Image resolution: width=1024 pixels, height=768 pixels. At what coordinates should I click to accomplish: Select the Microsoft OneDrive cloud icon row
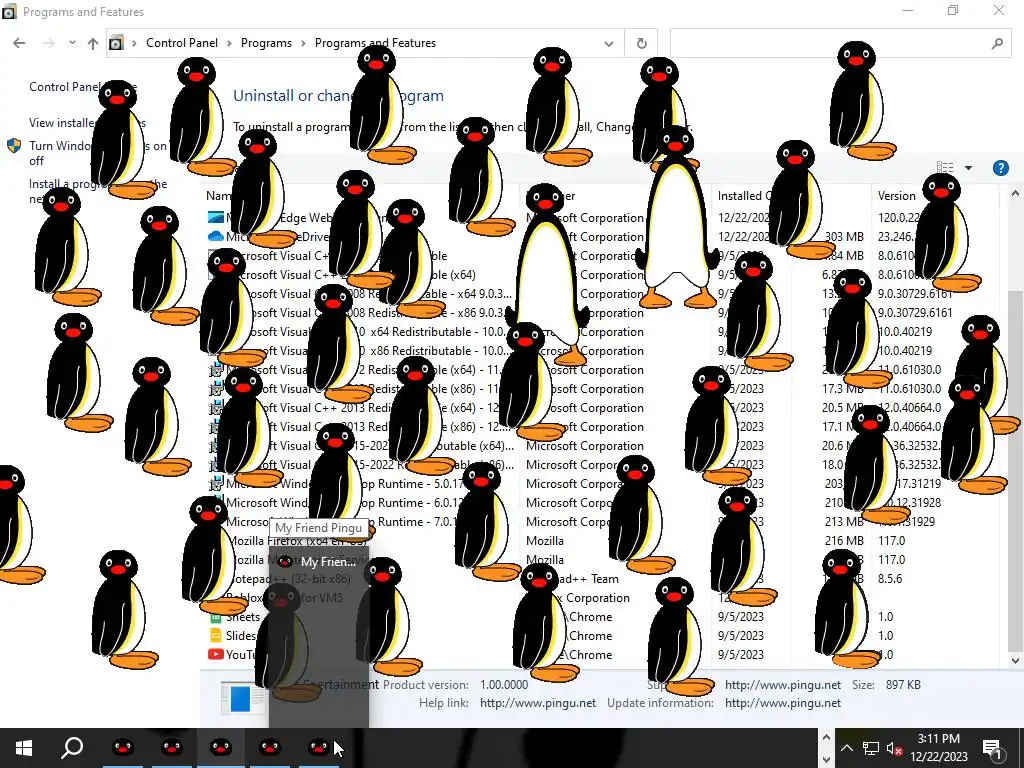(216, 236)
